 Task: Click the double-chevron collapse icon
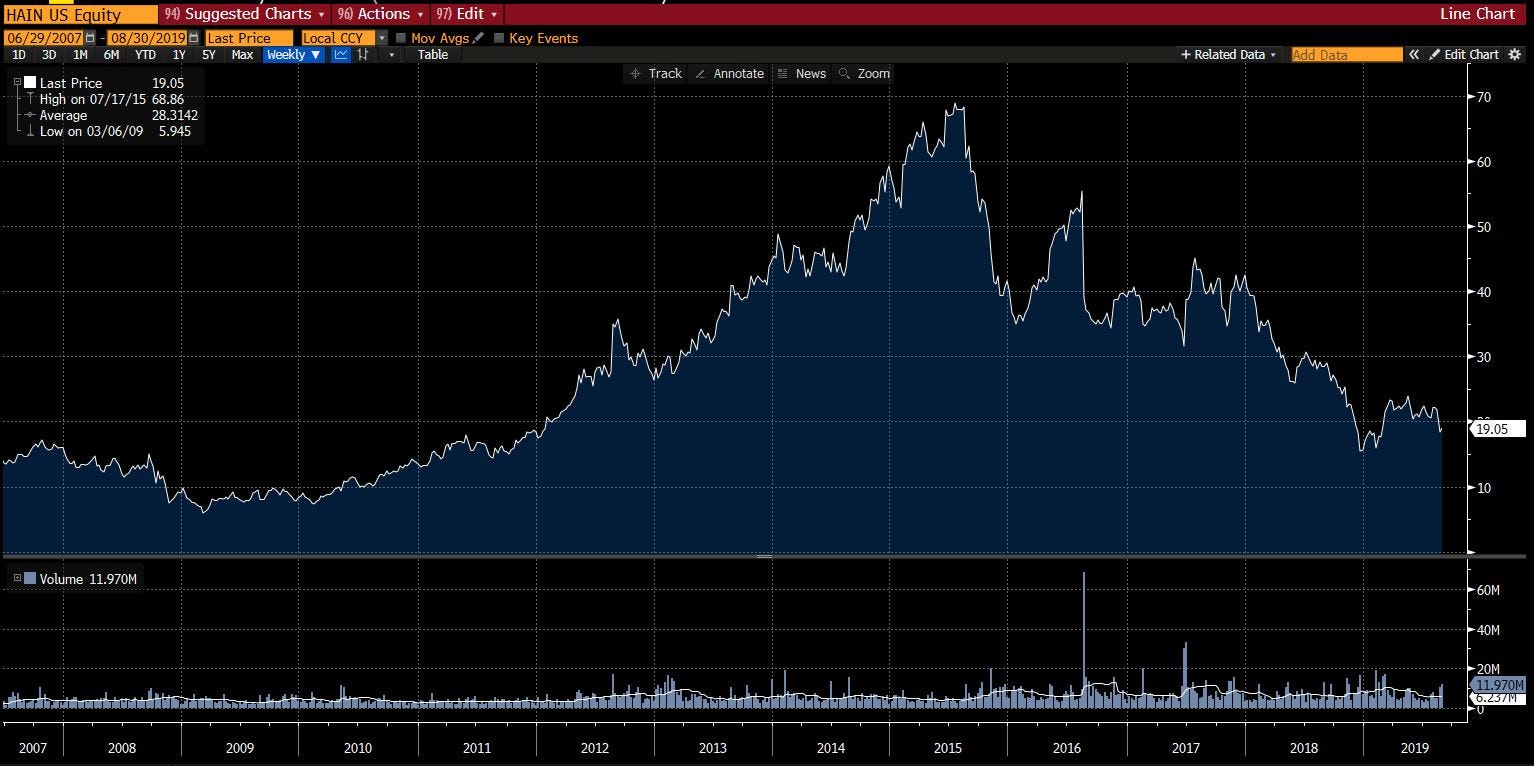click(1414, 55)
